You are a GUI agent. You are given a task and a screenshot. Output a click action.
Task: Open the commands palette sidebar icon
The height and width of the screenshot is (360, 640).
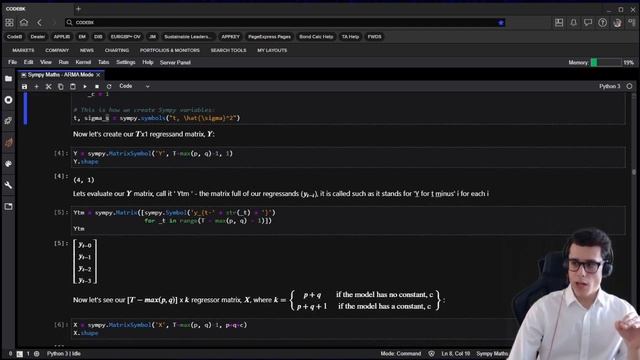(x=9, y=164)
